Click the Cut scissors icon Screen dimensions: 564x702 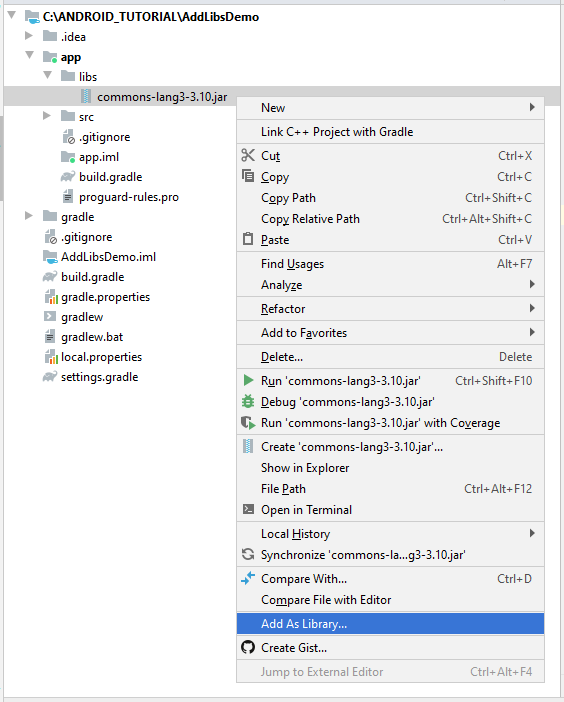click(x=248, y=155)
